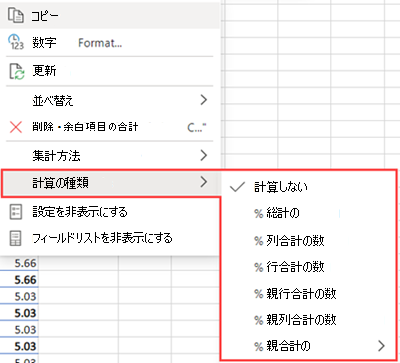
Task: Expand the 集計方法 submenu arrow
Action: point(204,155)
